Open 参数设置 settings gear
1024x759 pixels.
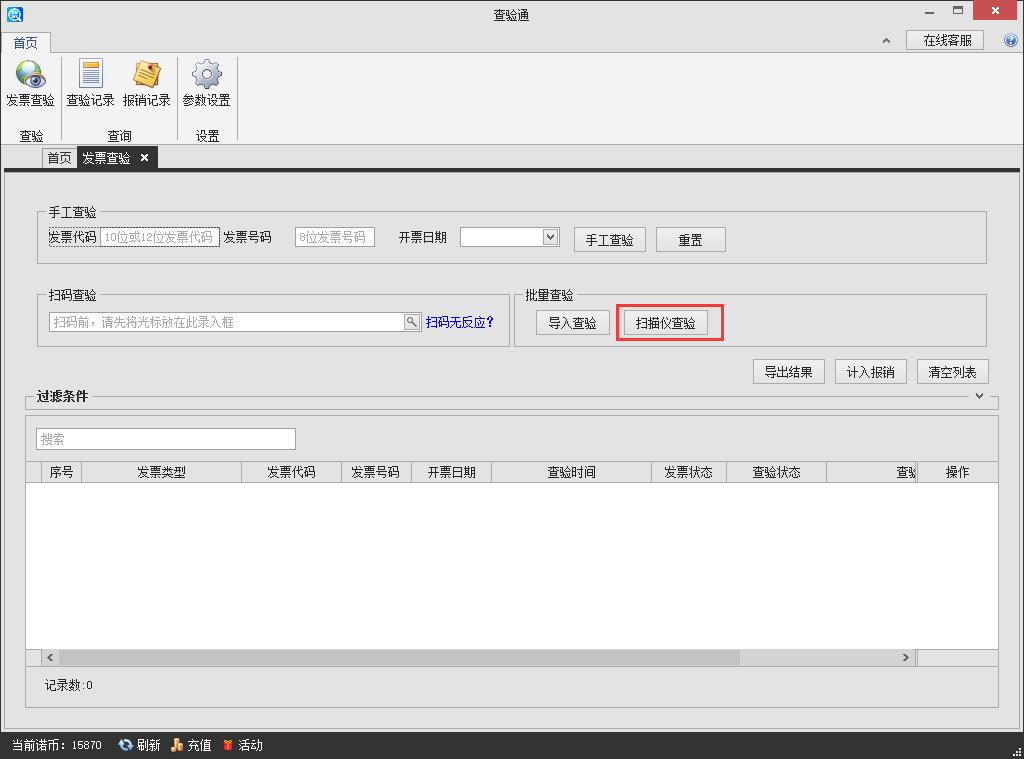(x=206, y=85)
